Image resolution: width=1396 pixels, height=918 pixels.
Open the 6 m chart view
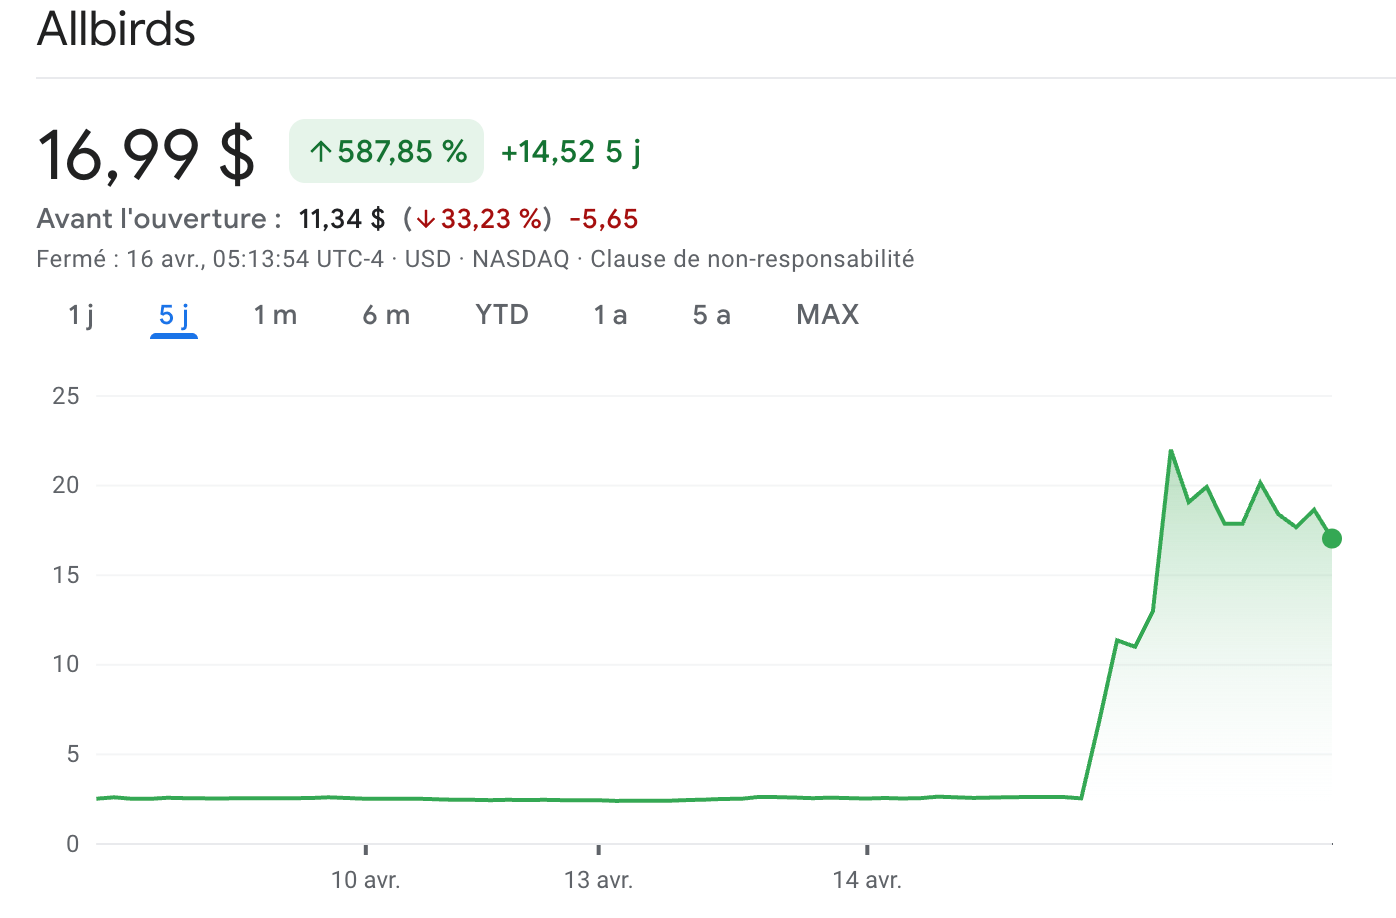click(386, 315)
